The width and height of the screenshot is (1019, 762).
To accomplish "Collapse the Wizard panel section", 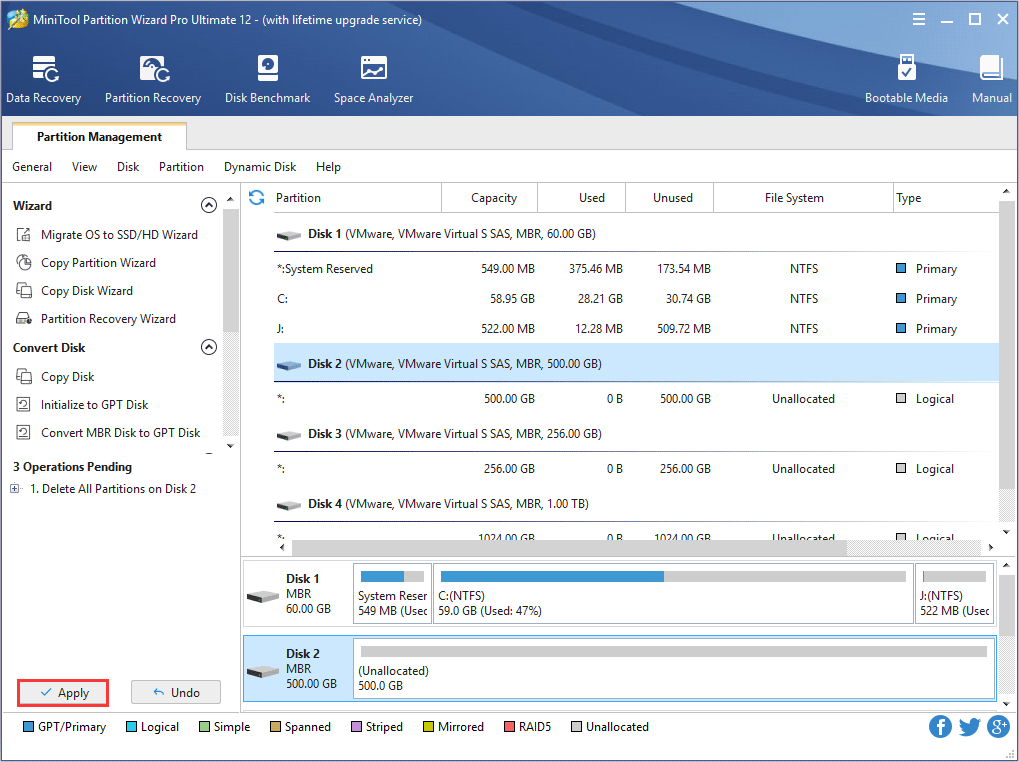I will click(209, 204).
